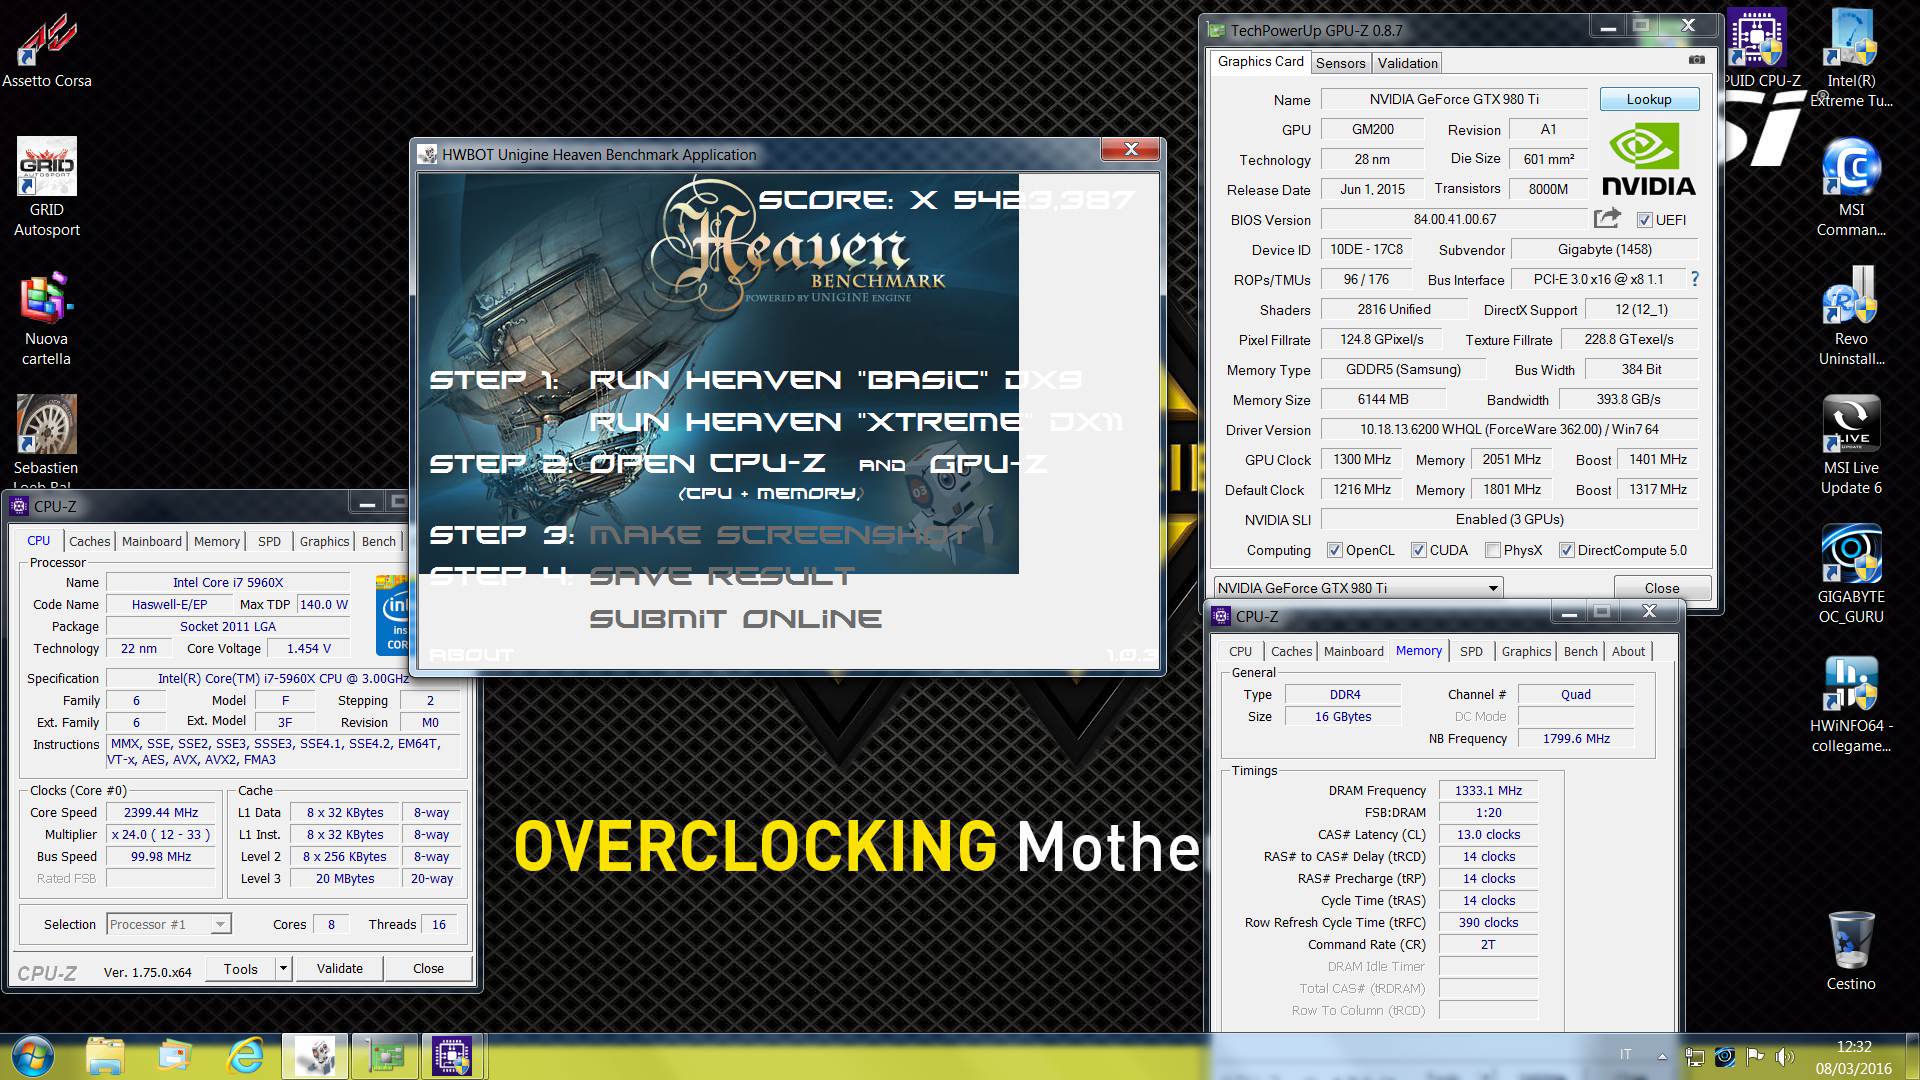The height and width of the screenshot is (1080, 1920).
Task: Click the GPU Name field in GPU-Z
Action: point(1454,99)
